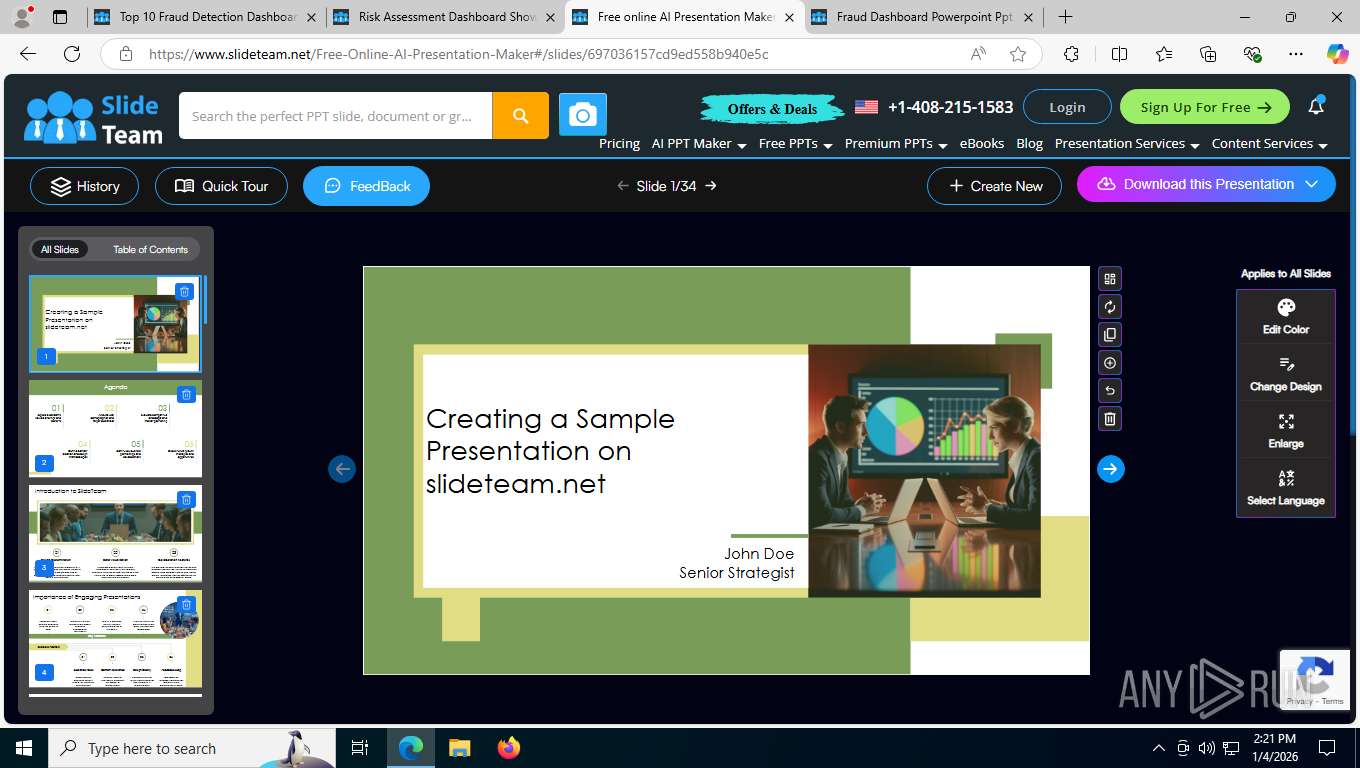Viewport: 1360px width, 768px height.
Task: Click the SlideTeam logo
Action: [x=94, y=118]
